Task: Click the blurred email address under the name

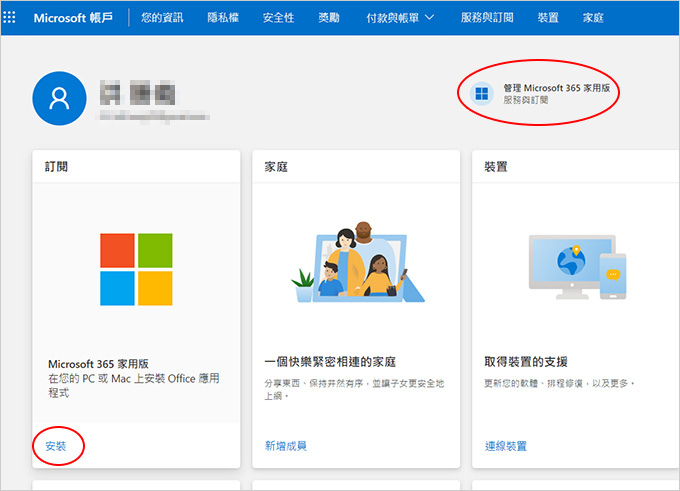Action: tap(153, 116)
